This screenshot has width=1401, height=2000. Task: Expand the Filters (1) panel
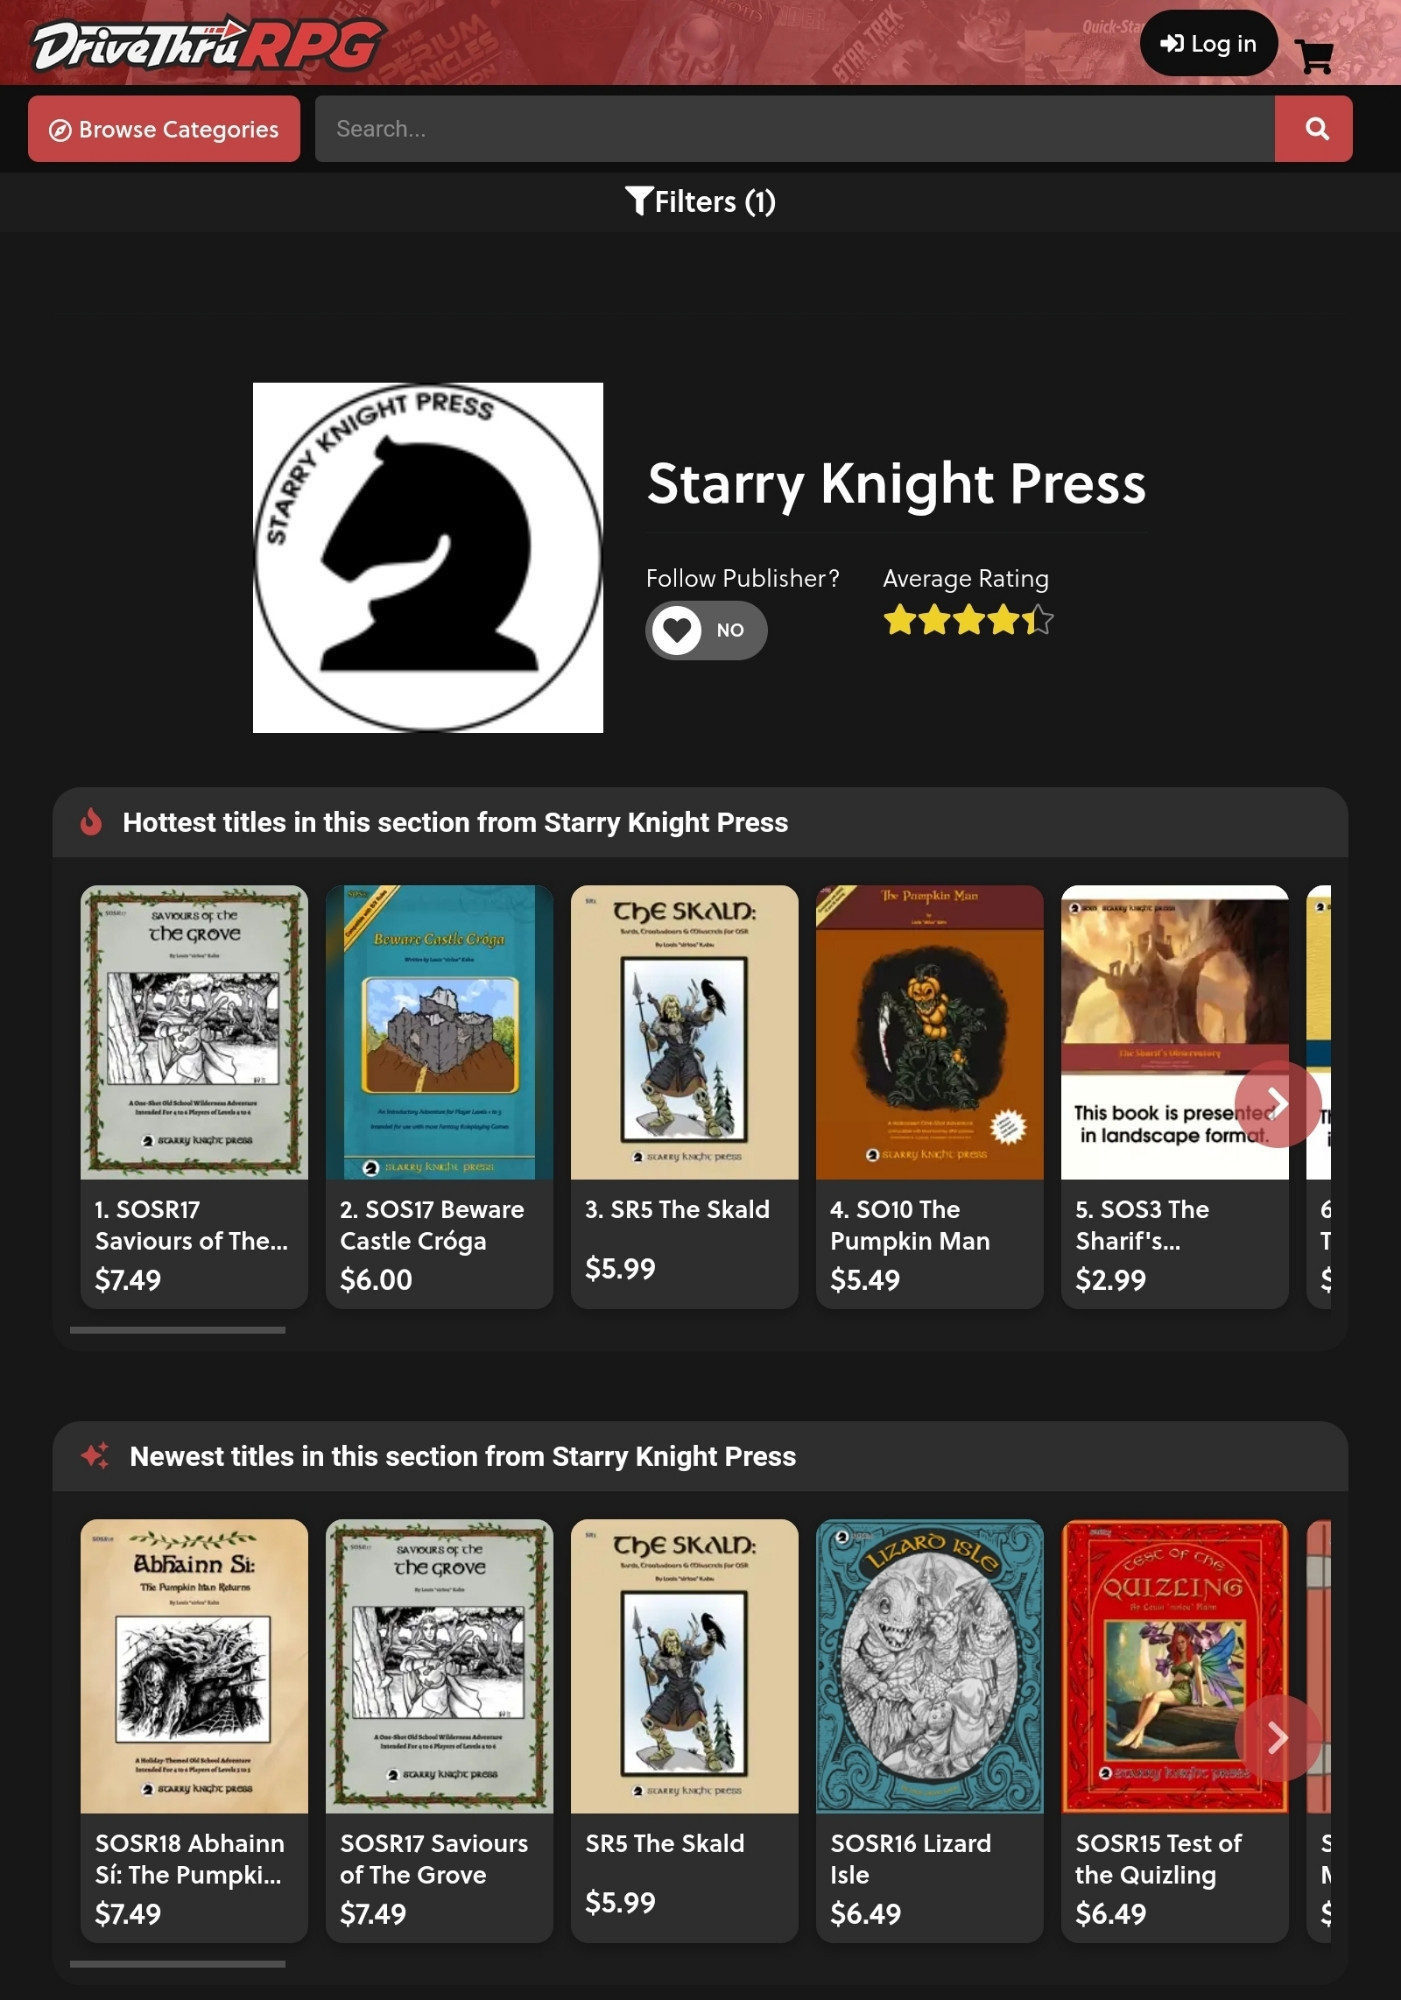coord(700,202)
